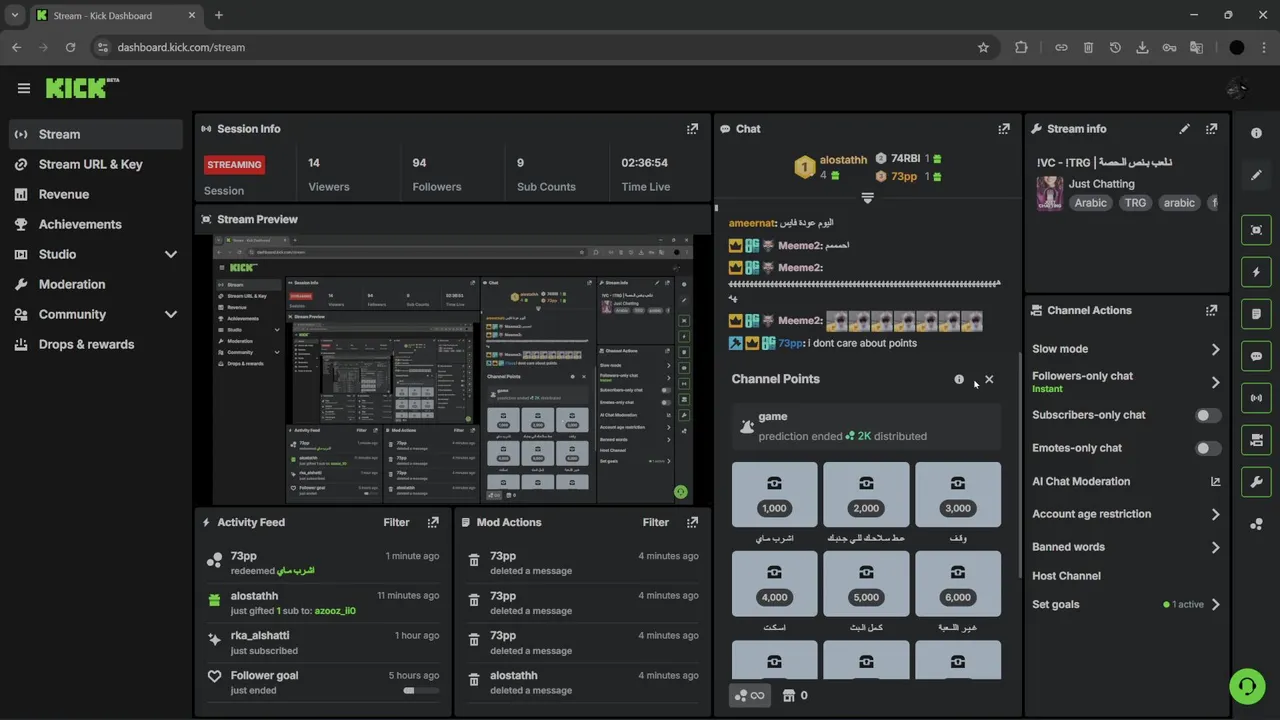Edit stream info with the pencil icon in panel header
This screenshot has width=1280, height=720.
coord(1185,129)
